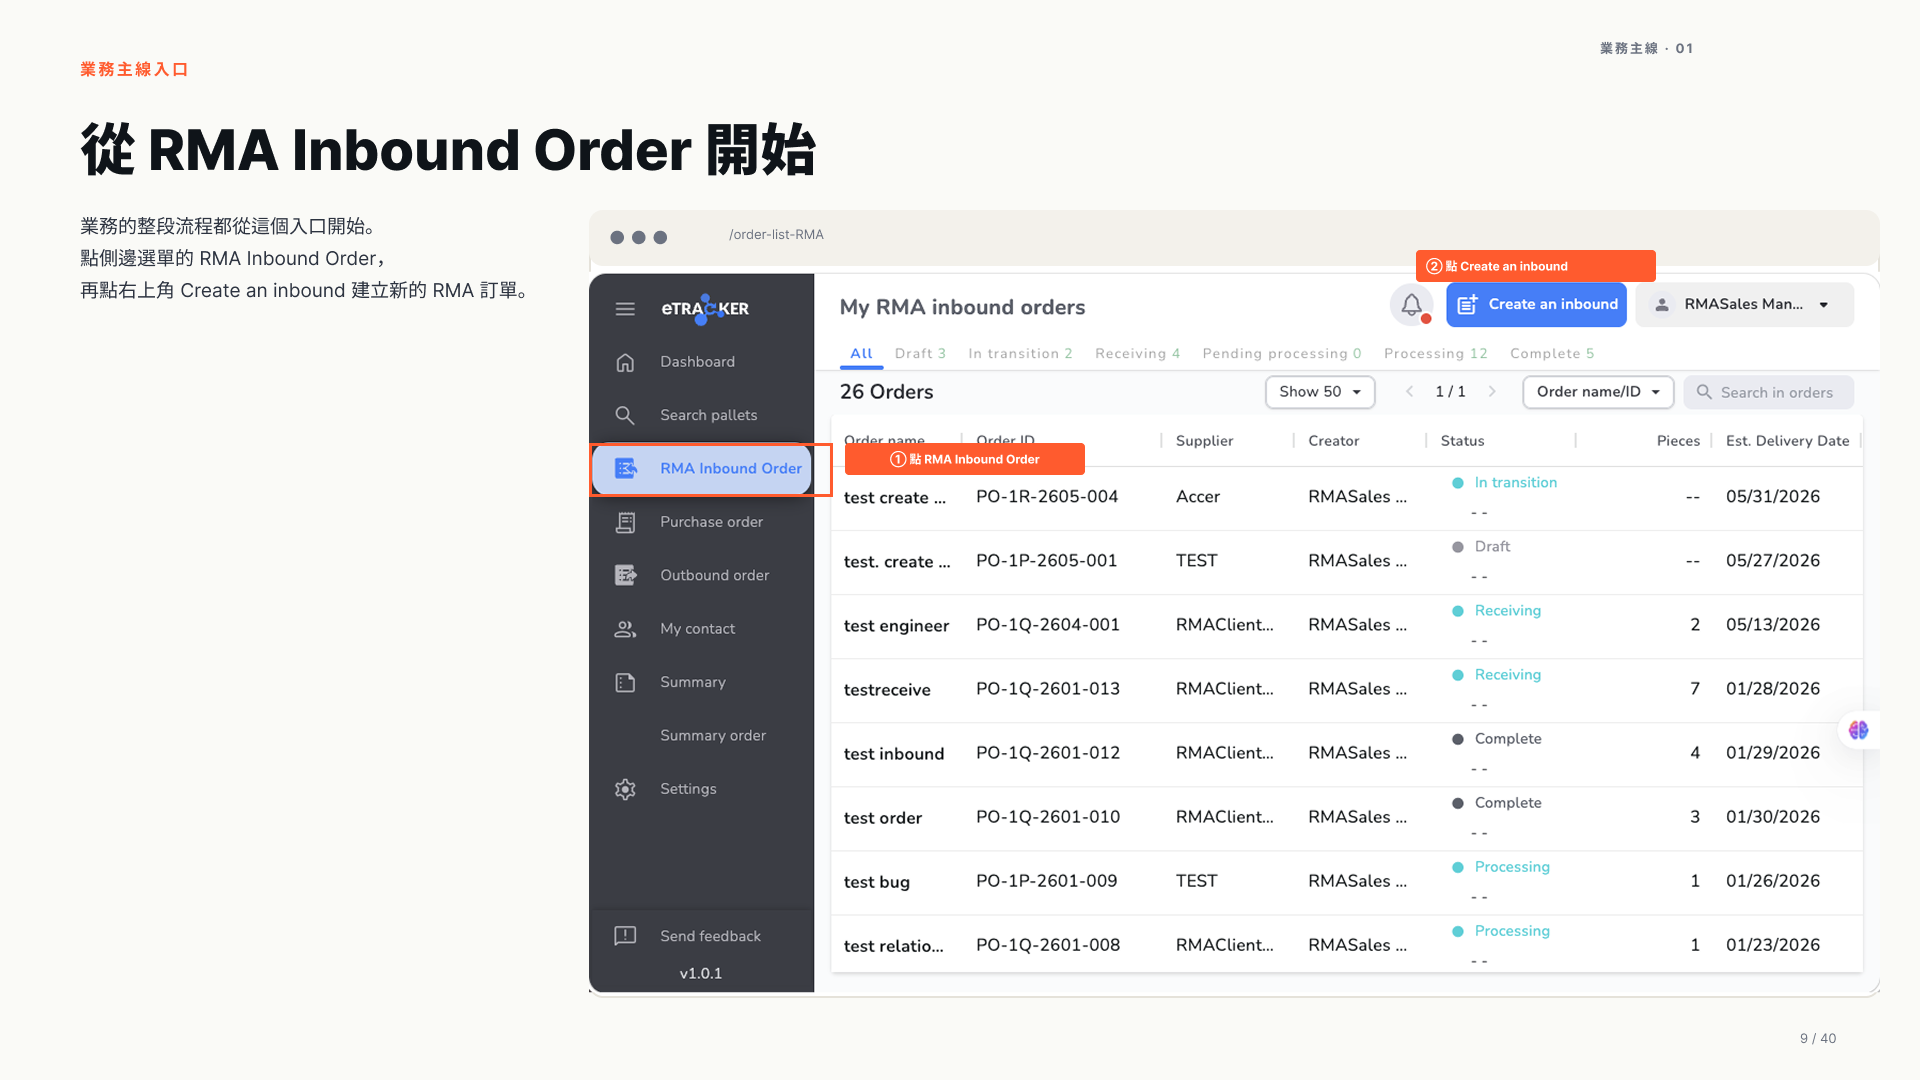
Task: Click Search in orders field
Action: [x=1768, y=392]
